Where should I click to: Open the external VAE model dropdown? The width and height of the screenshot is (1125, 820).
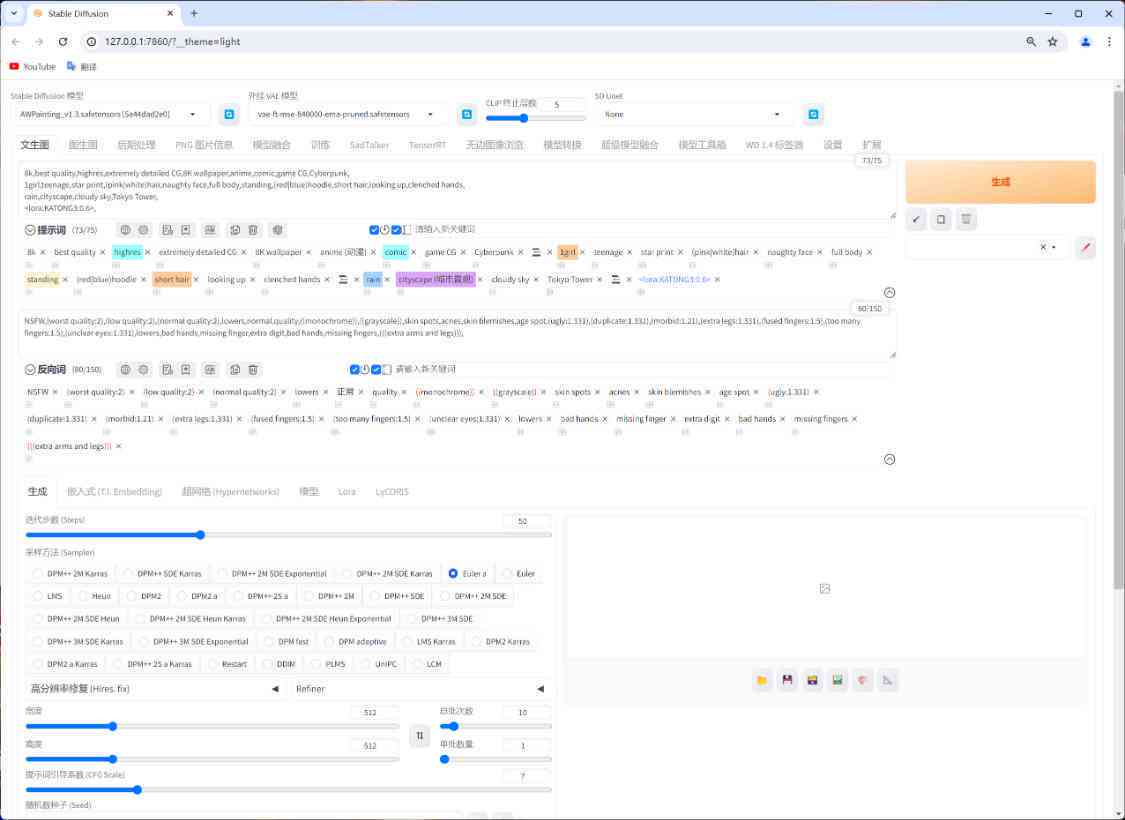[347, 114]
